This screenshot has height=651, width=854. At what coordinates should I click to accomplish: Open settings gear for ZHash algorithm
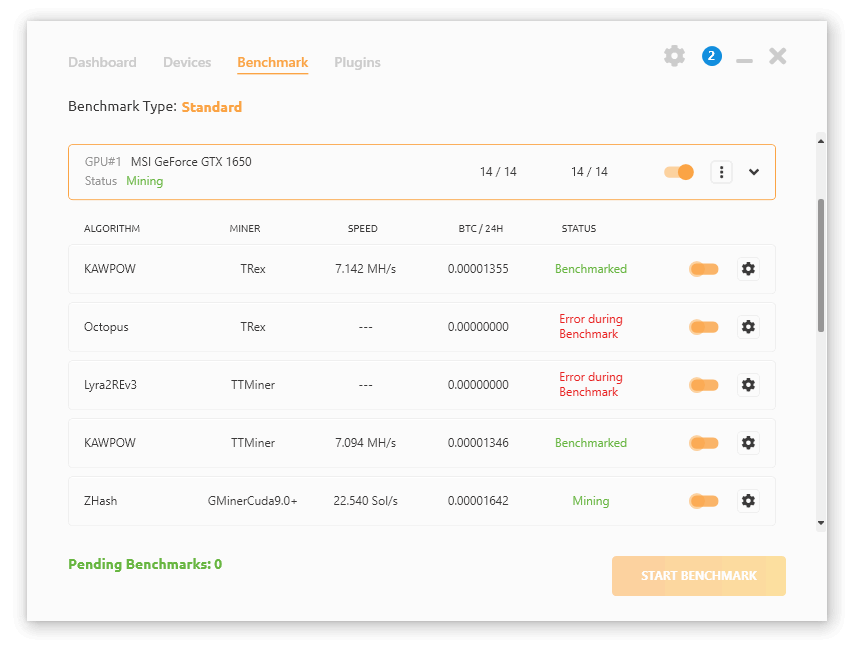[x=748, y=501]
